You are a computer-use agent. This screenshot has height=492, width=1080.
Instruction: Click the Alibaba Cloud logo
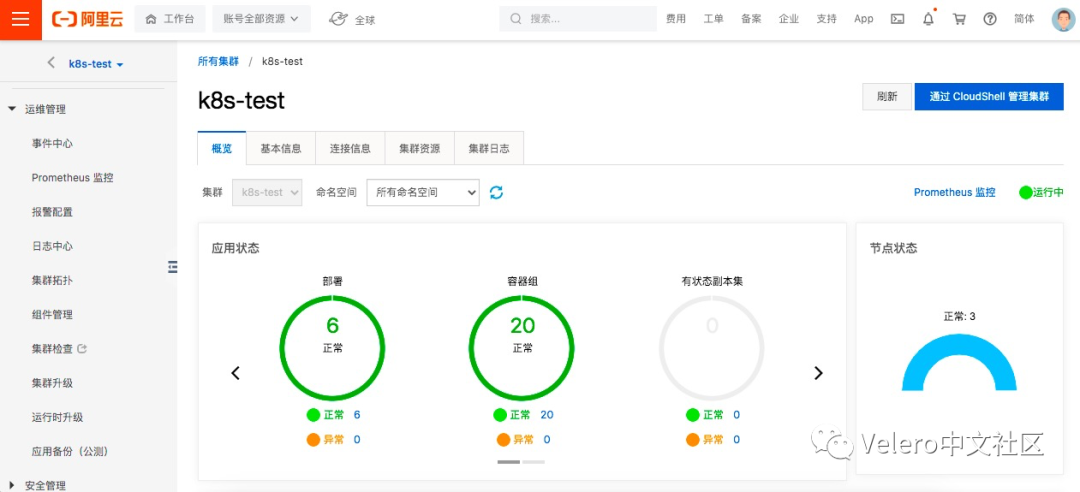coord(87,19)
